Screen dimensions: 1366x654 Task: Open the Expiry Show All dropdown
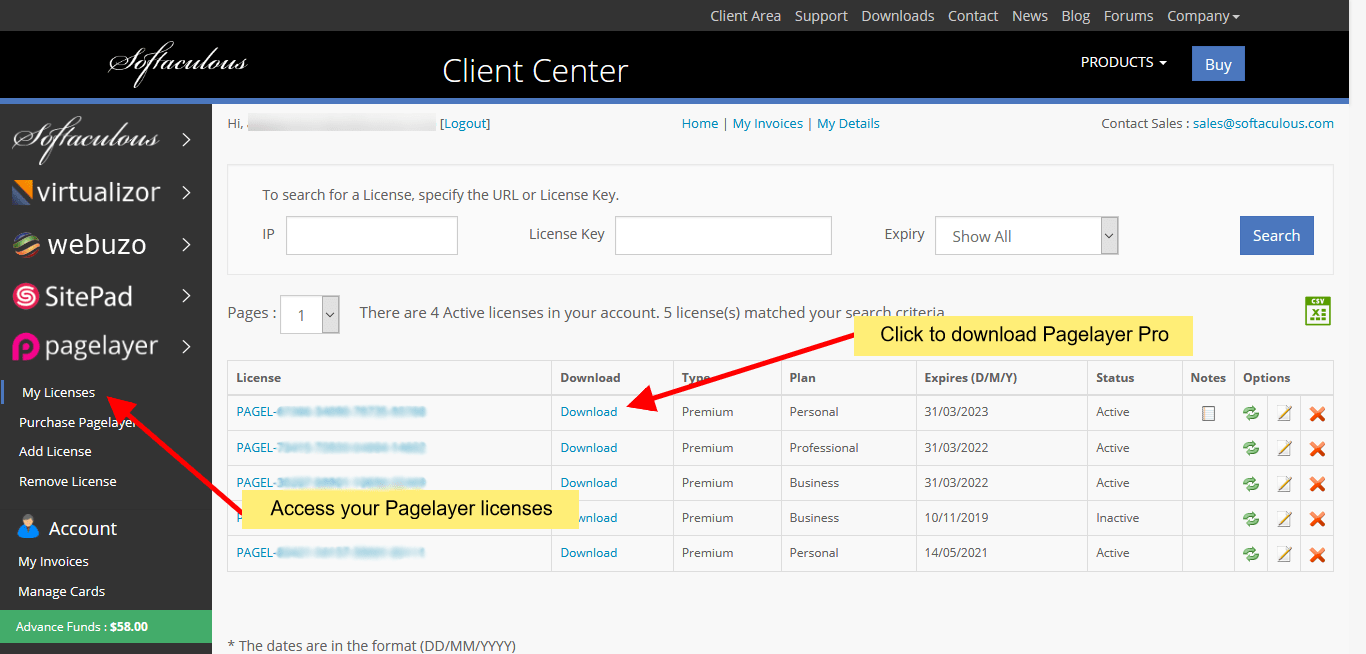1026,236
